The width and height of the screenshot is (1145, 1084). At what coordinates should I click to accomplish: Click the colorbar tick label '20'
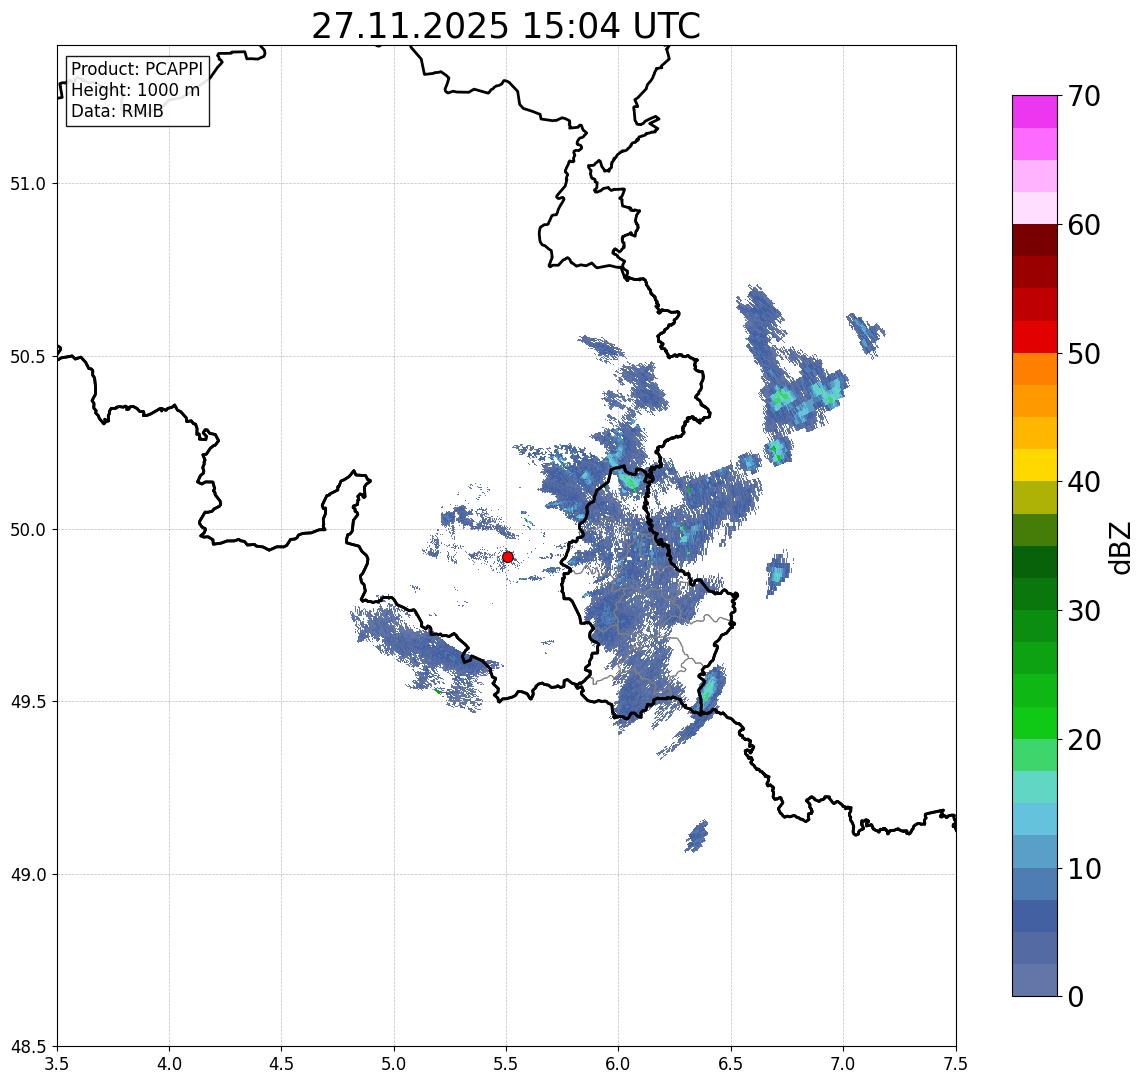1084,739
